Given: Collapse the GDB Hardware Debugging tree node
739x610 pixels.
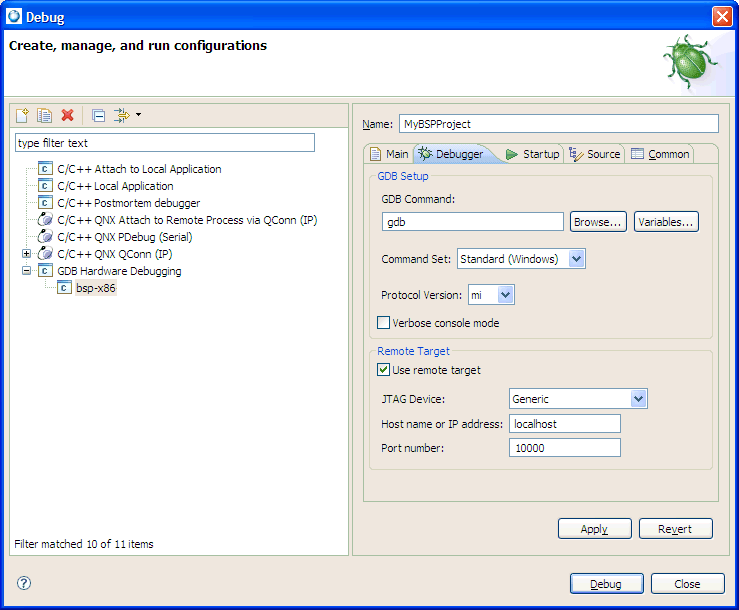Looking at the screenshot, I should pos(27,271).
